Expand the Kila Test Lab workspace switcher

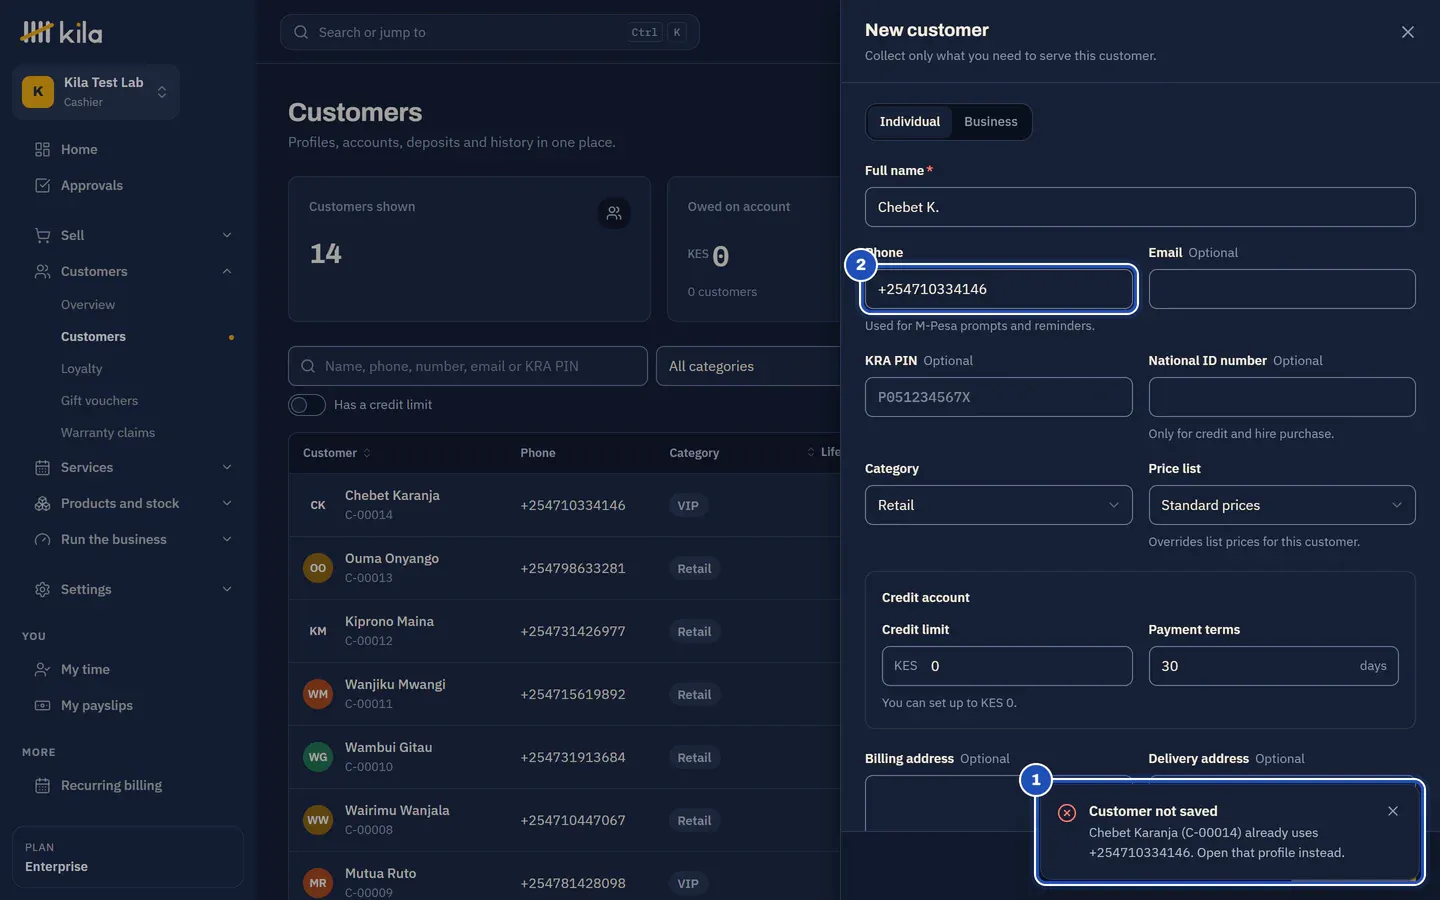(x=96, y=92)
